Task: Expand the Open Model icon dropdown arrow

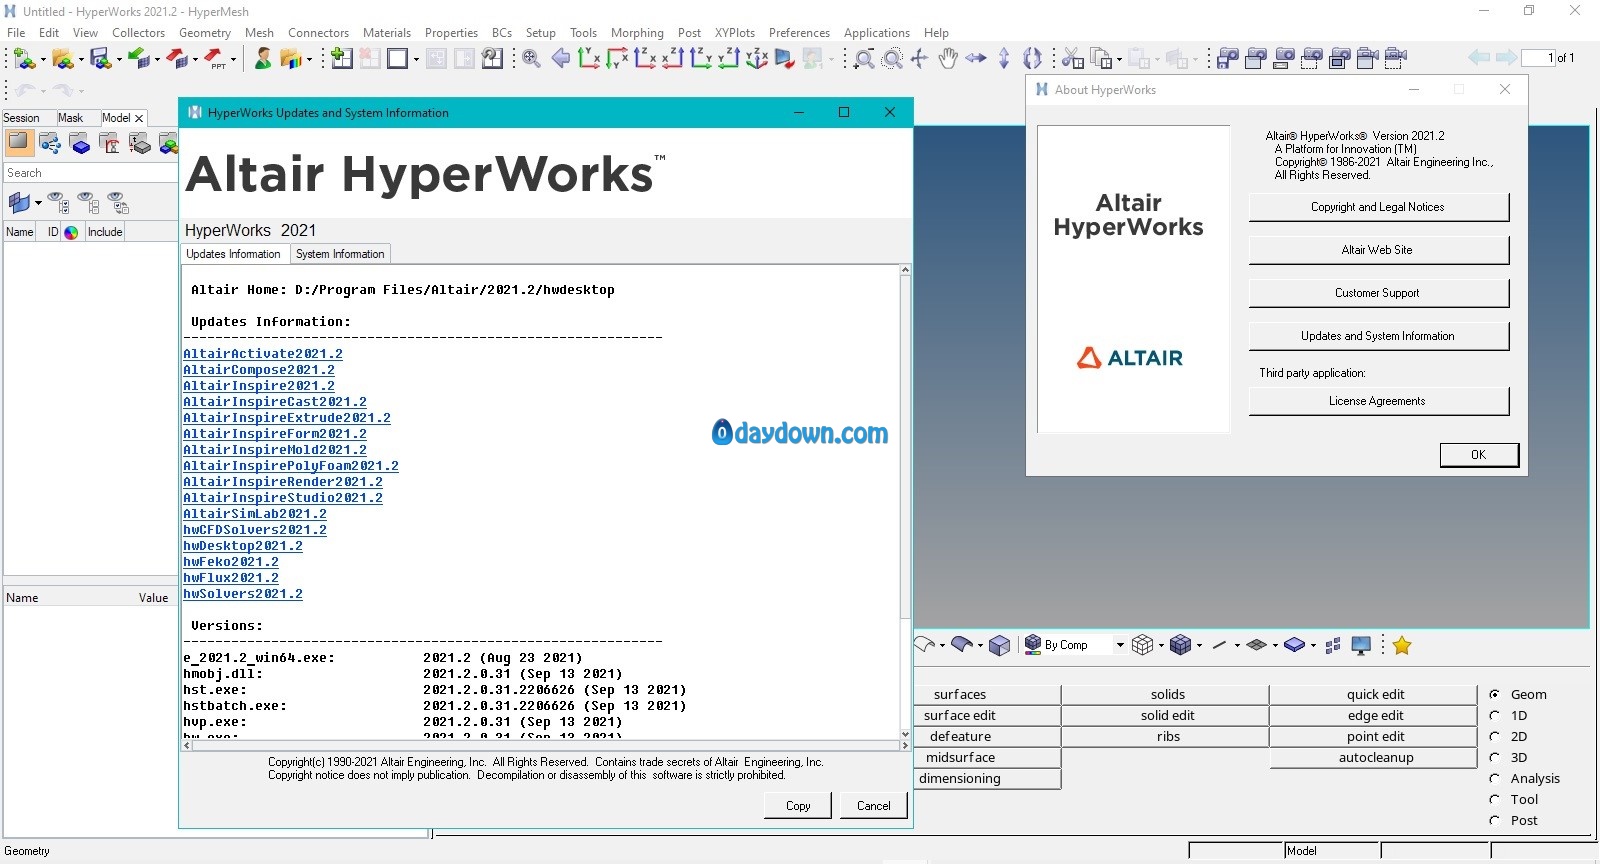Action: click(80, 60)
